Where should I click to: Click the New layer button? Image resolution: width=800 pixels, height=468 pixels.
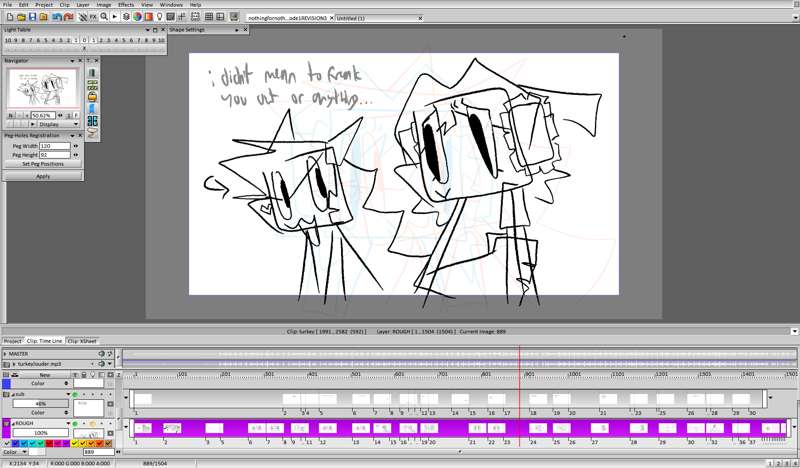45,375
